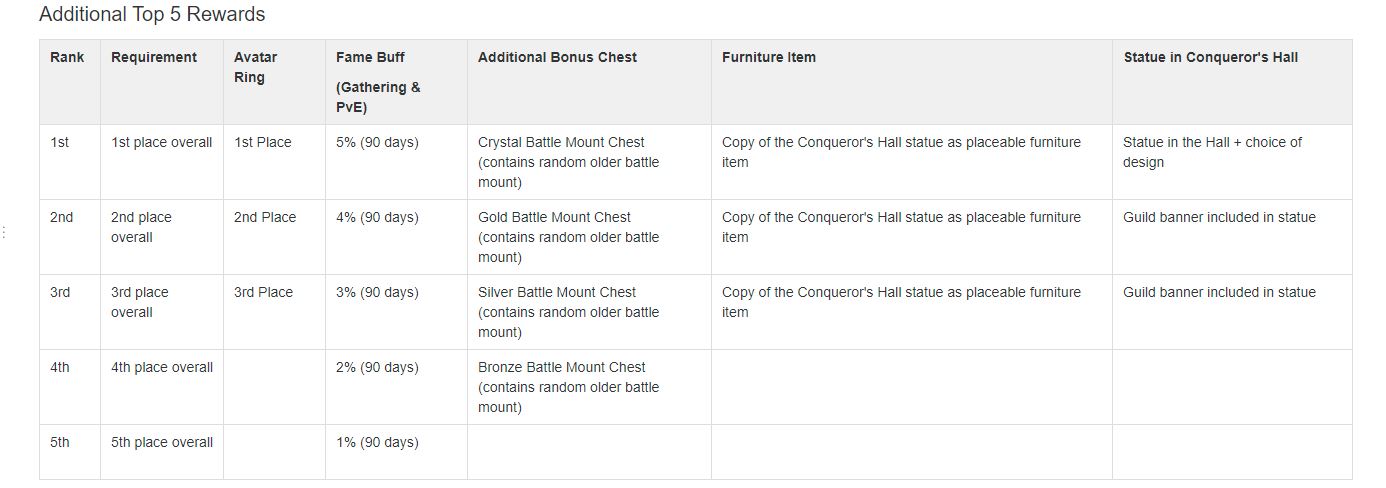Image resolution: width=1386 pixels, height=488 pixels.
Task: Select the 'Additional Top 5 Rewards' heading
Action: pos(152,15)
